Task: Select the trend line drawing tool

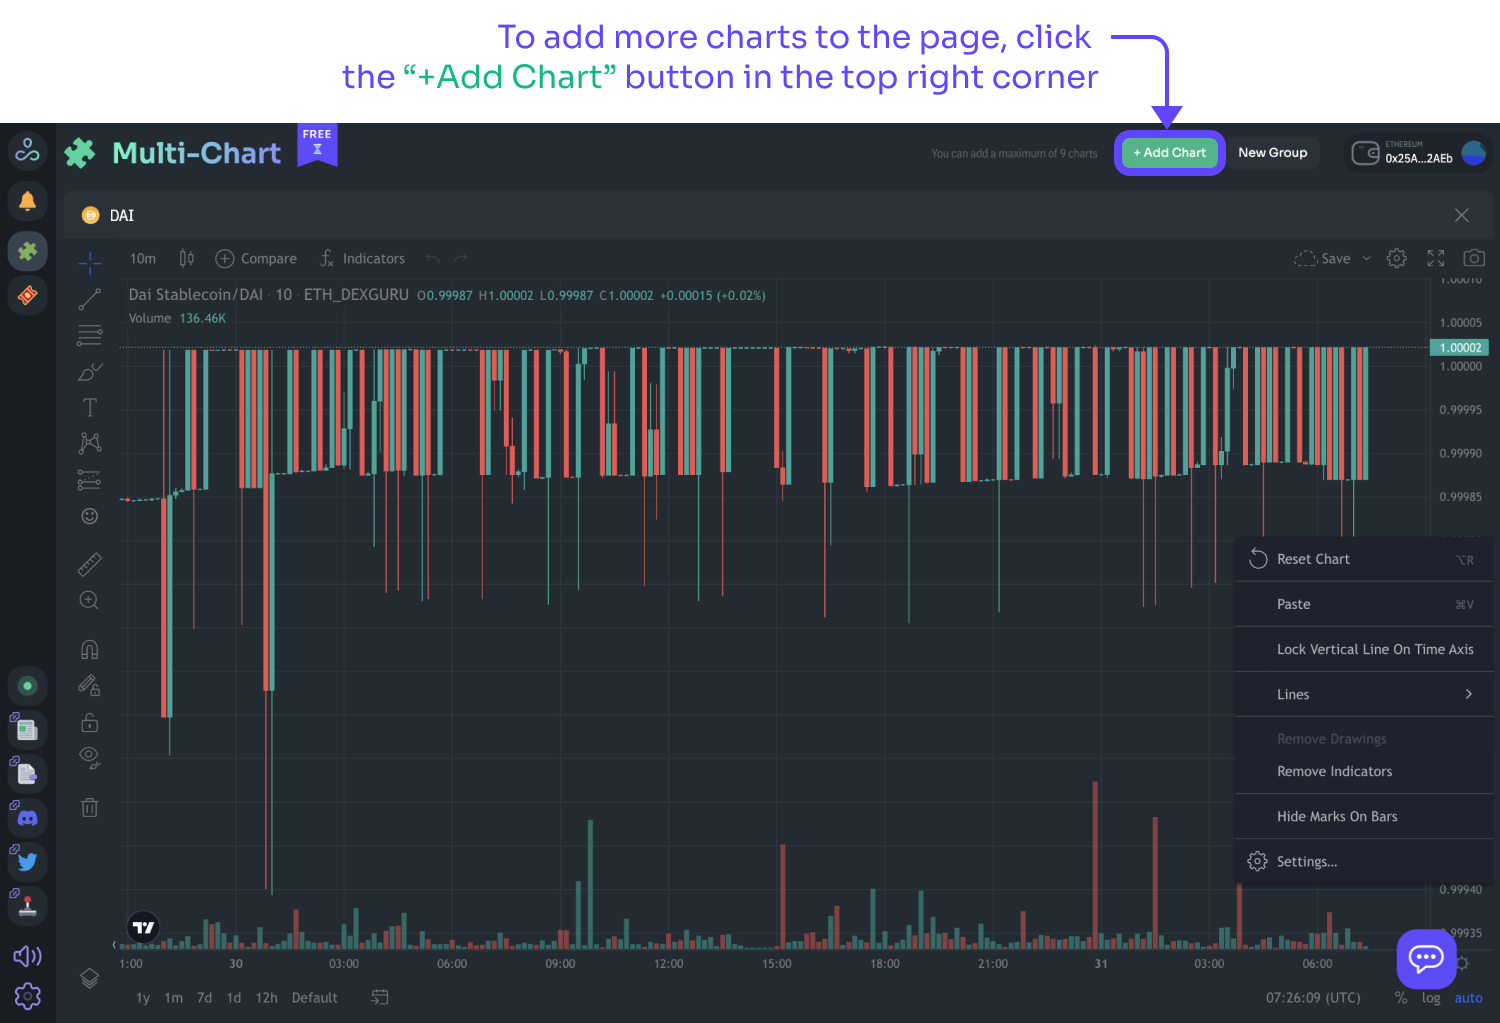Action: coord(90,299)
